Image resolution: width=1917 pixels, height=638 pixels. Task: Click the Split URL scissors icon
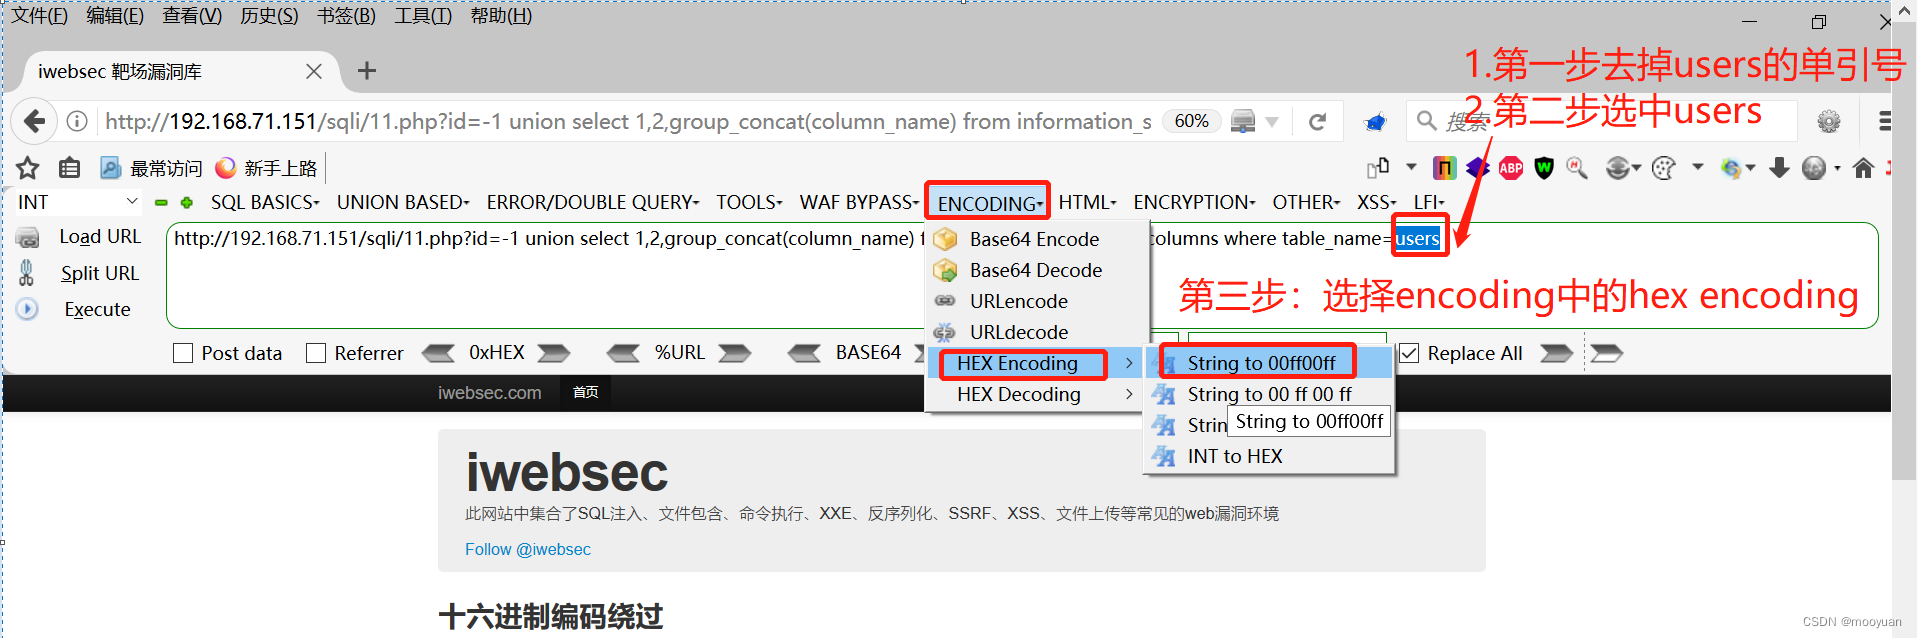[x=27, y=273]
